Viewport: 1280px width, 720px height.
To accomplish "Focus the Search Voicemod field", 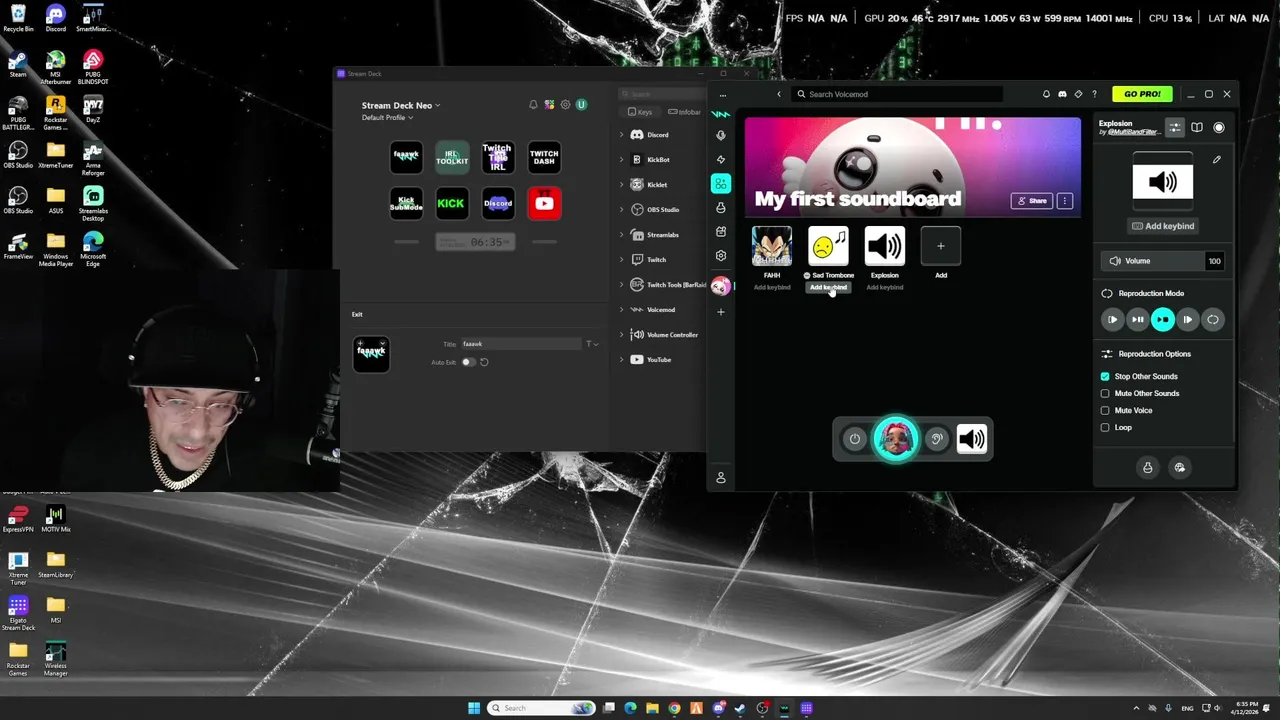I will 898,94.
